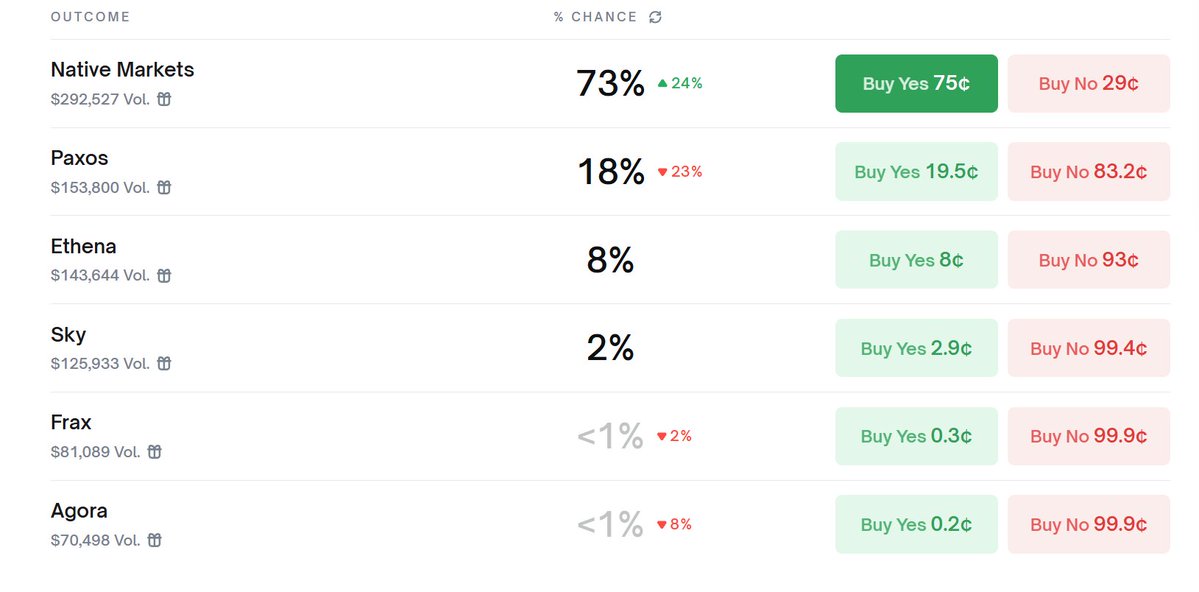This screenshot has width=1199, height=592.
Task: Open the gift rewards icon for Paxos
Action: tap(164, 187)
